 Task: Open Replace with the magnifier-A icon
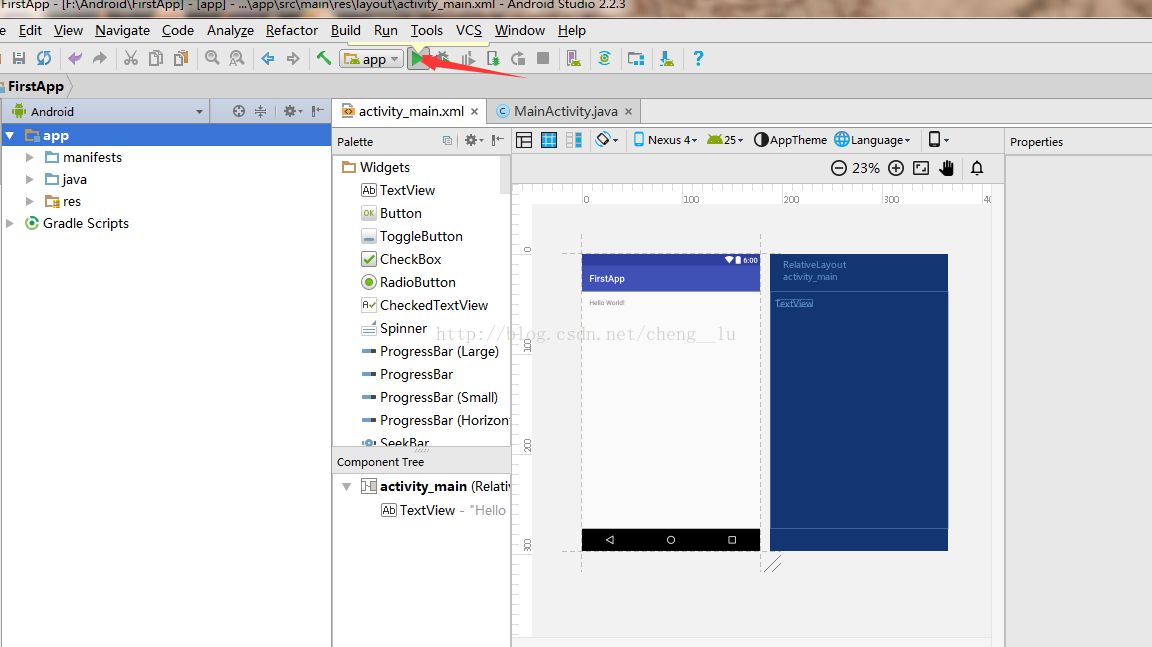click(x=237, y=58)
